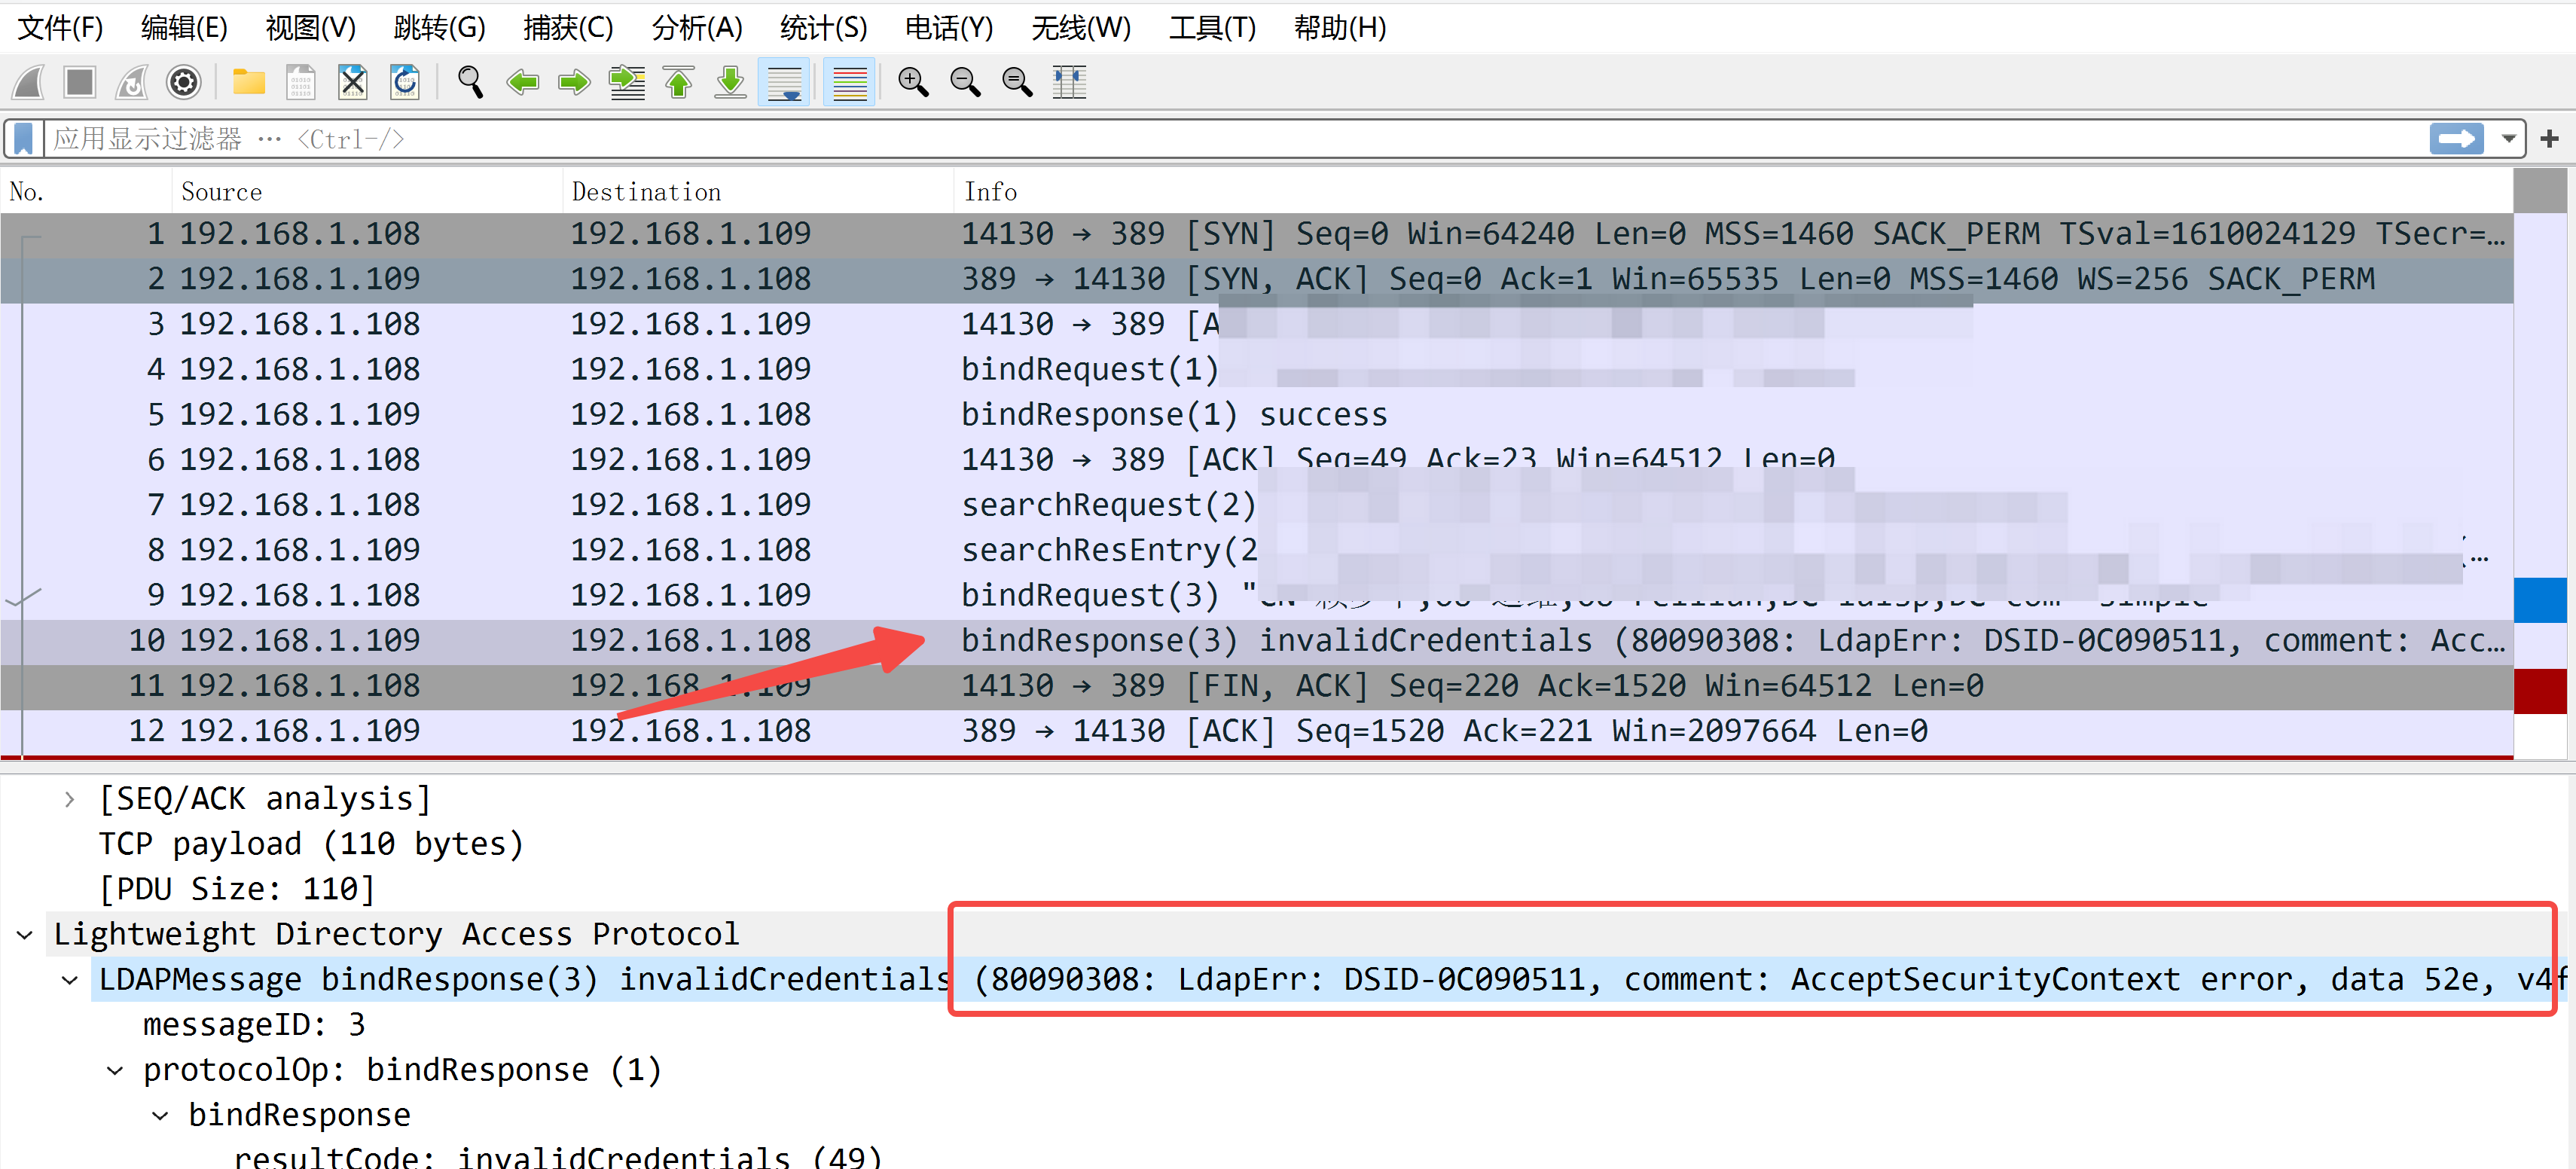Collapse the Lightweight Directory Access Protocol node
Viewport: 2576px width, 1169px height.
[x=25, y=935]
